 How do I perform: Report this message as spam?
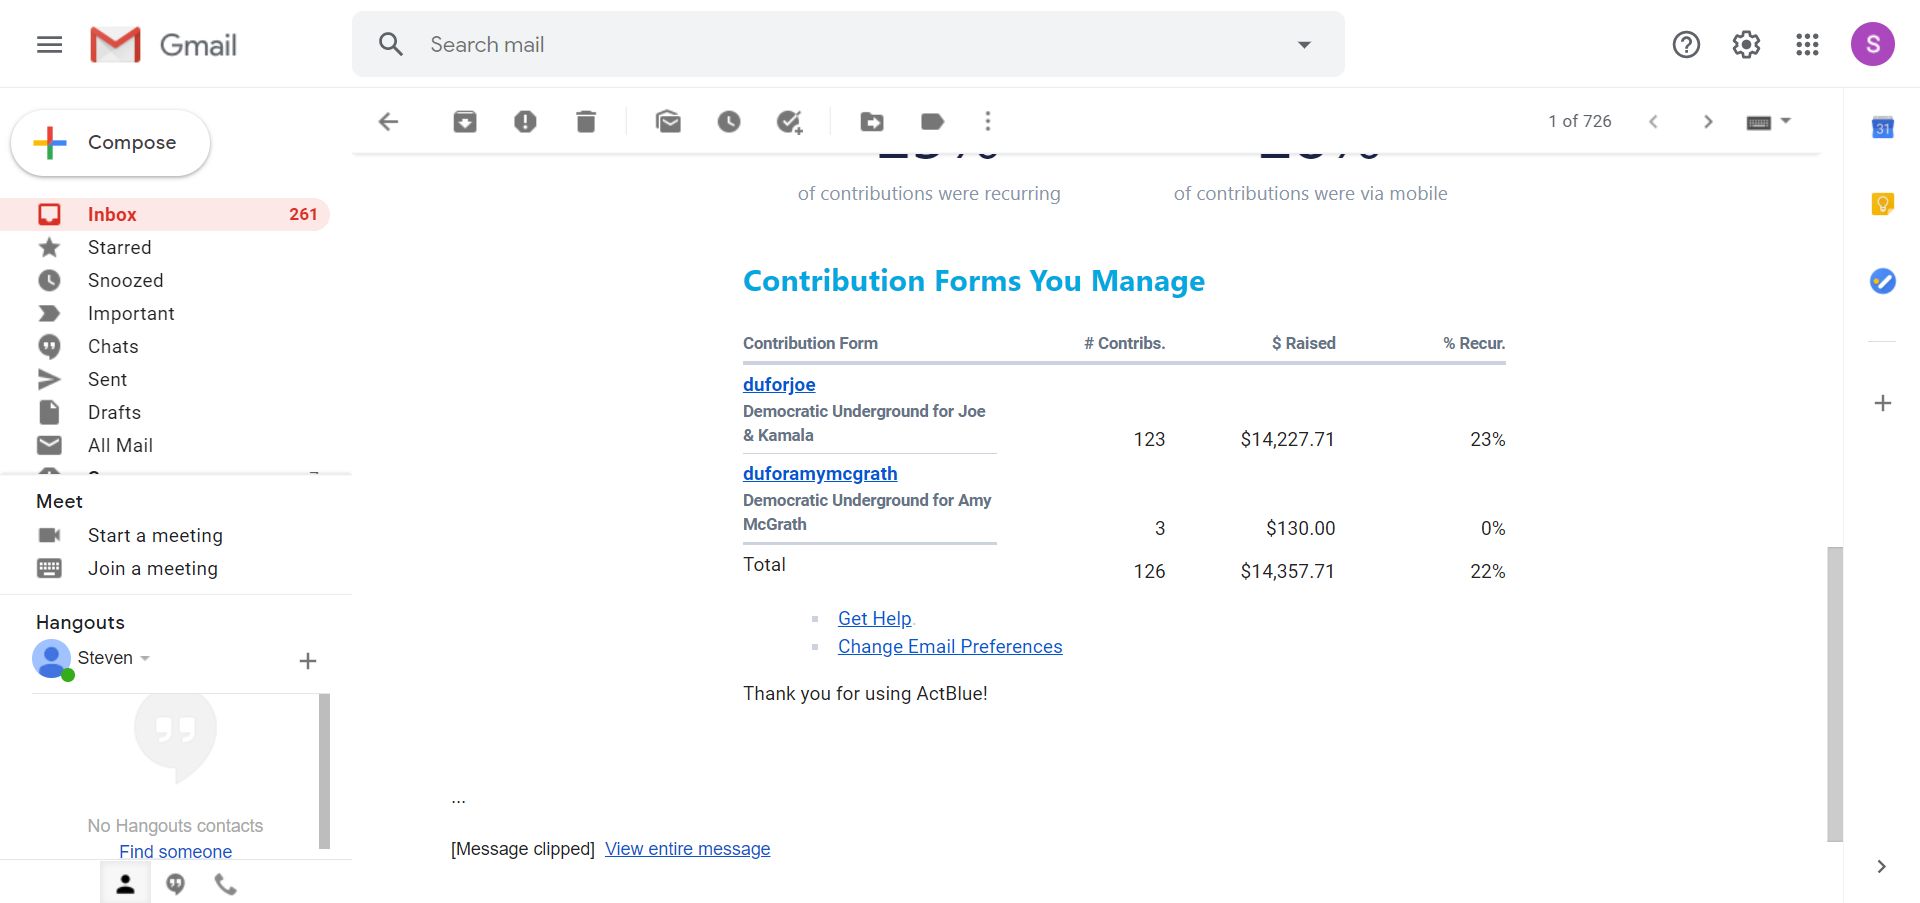coord(525,122)
